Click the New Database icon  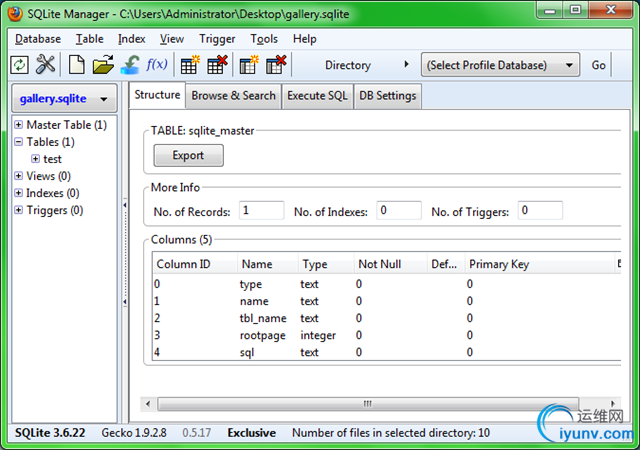pos(77,65)
